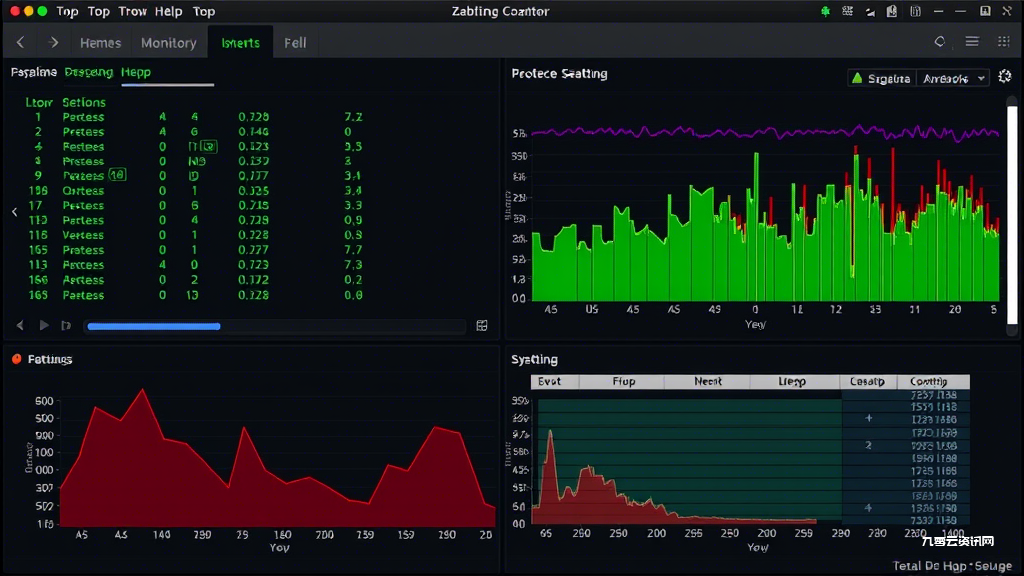Viewport: 1024px width, 576px height.
Task: Click the grid layout icon right of the progress bar
Action: click(x=482, y=325)
